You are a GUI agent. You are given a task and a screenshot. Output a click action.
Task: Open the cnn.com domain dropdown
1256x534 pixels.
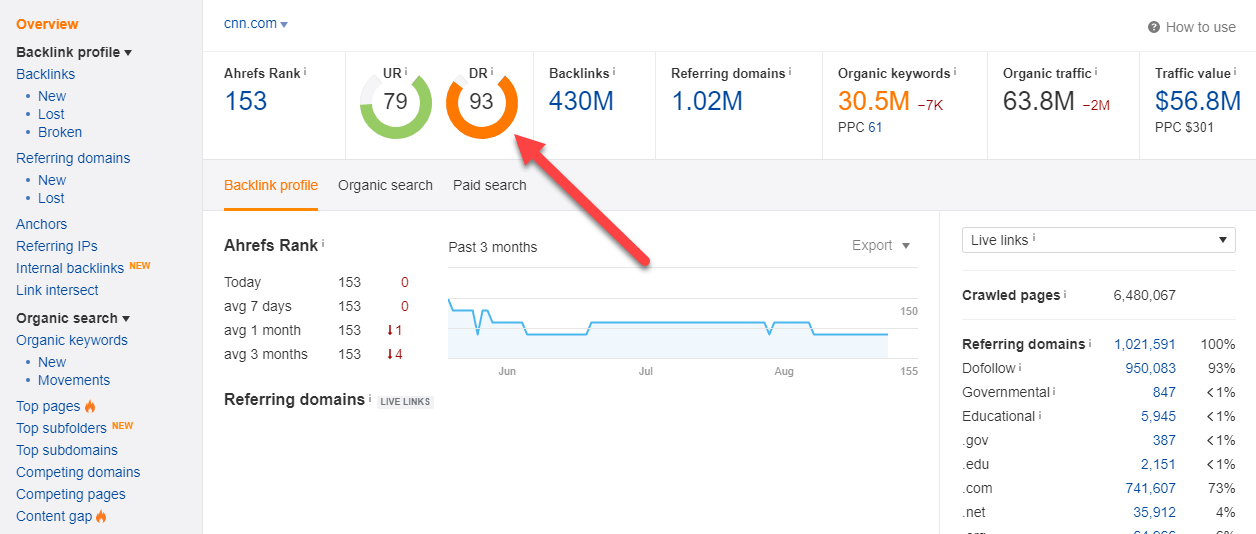coord(256,24)
